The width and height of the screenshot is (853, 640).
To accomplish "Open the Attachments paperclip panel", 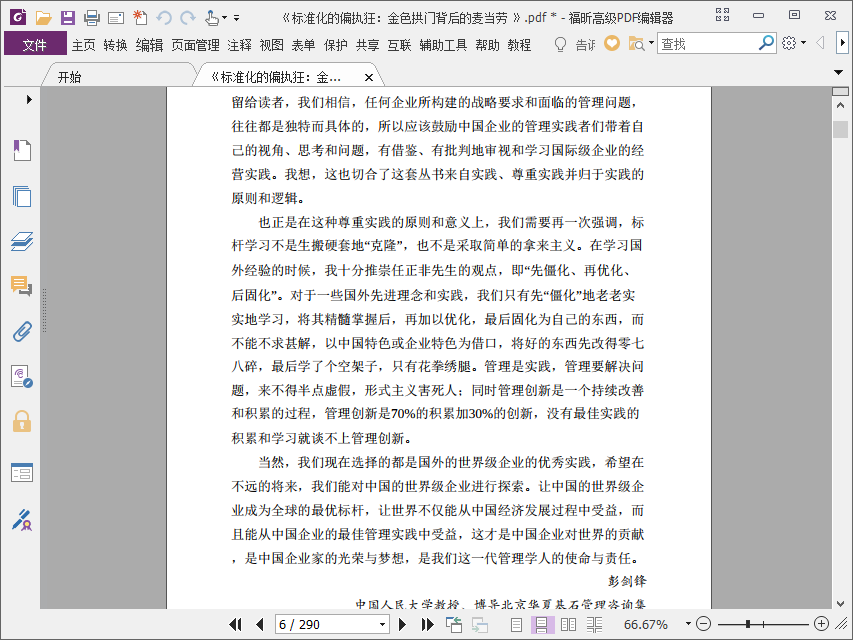I will point(22,331).
